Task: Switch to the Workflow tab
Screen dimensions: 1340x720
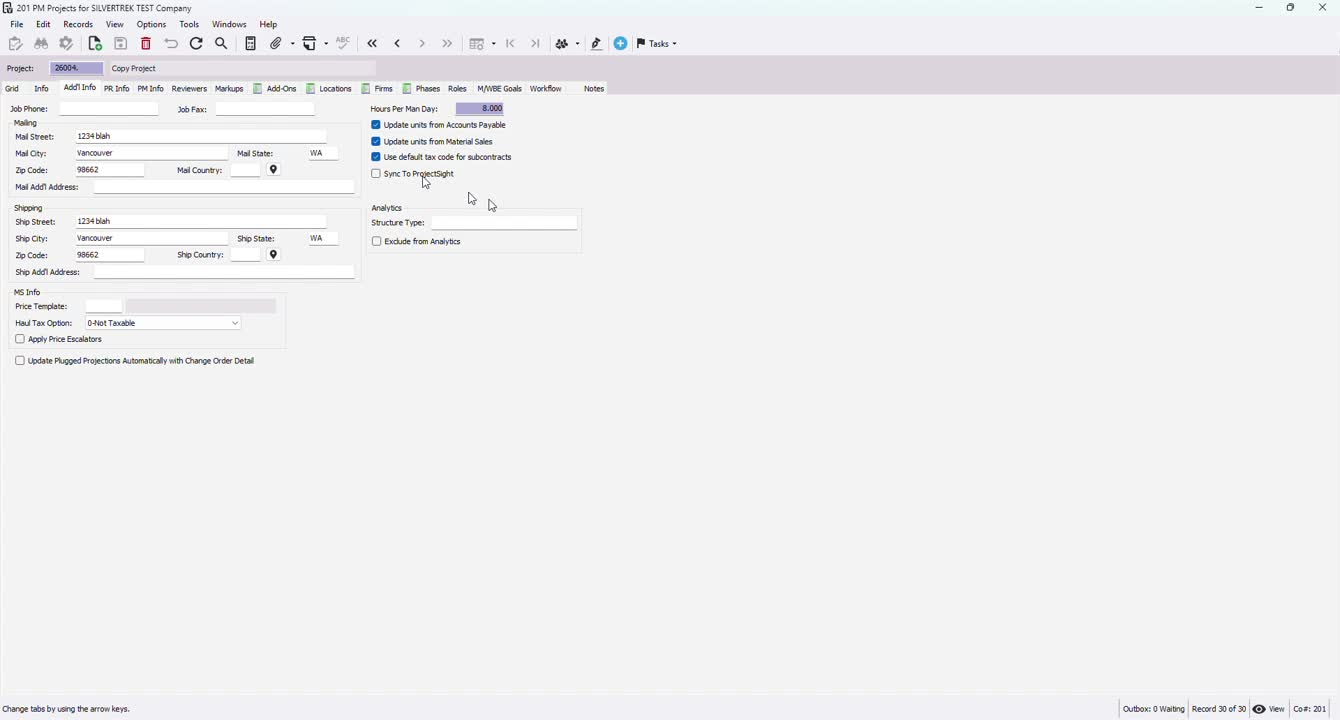Action: pos(546,89)
